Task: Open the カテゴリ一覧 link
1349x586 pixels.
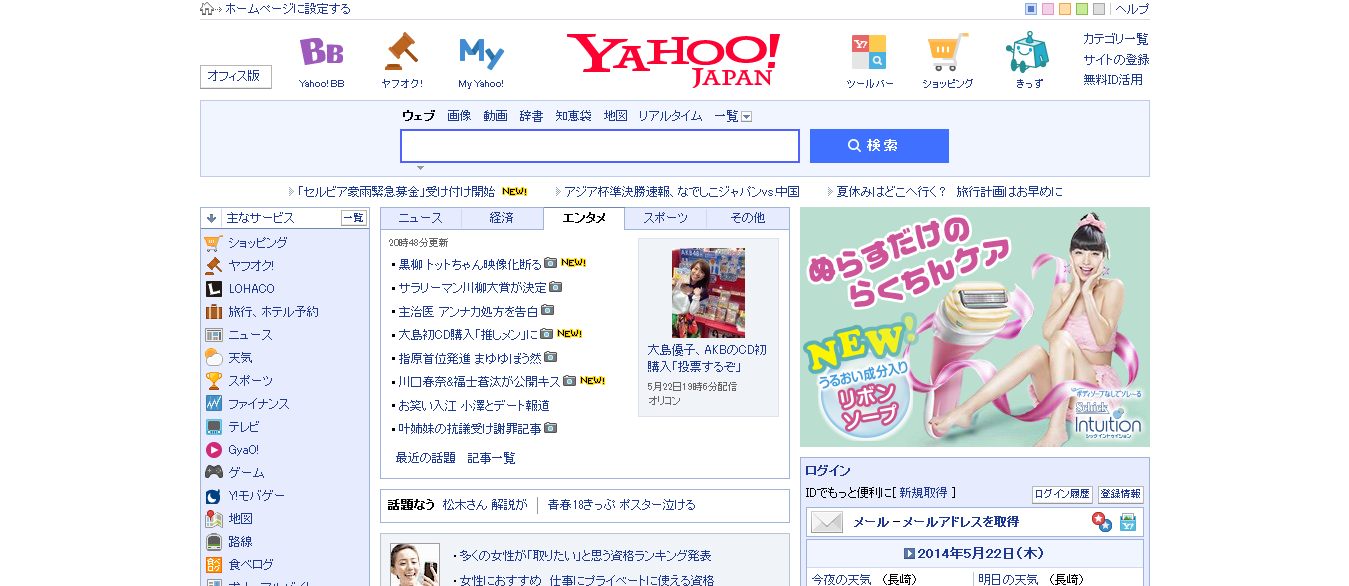Action: coord(1115,39)
